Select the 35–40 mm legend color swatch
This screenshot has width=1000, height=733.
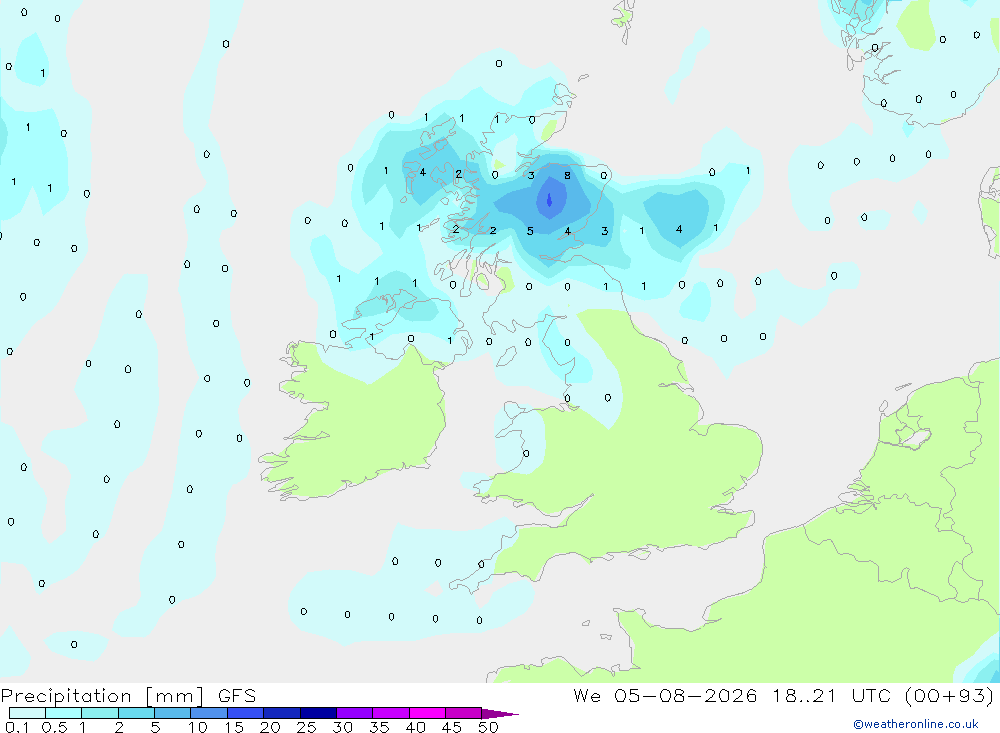pos(391,713)
